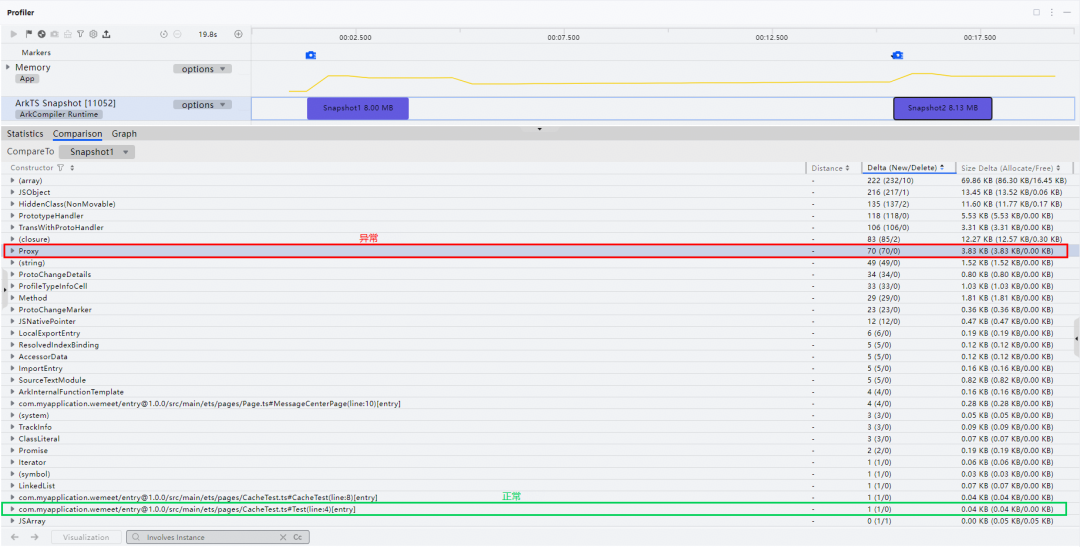The width and height of the screenshot is (1080, 547).
Task: Click the Visualization button
Action: tap(85, 537)
